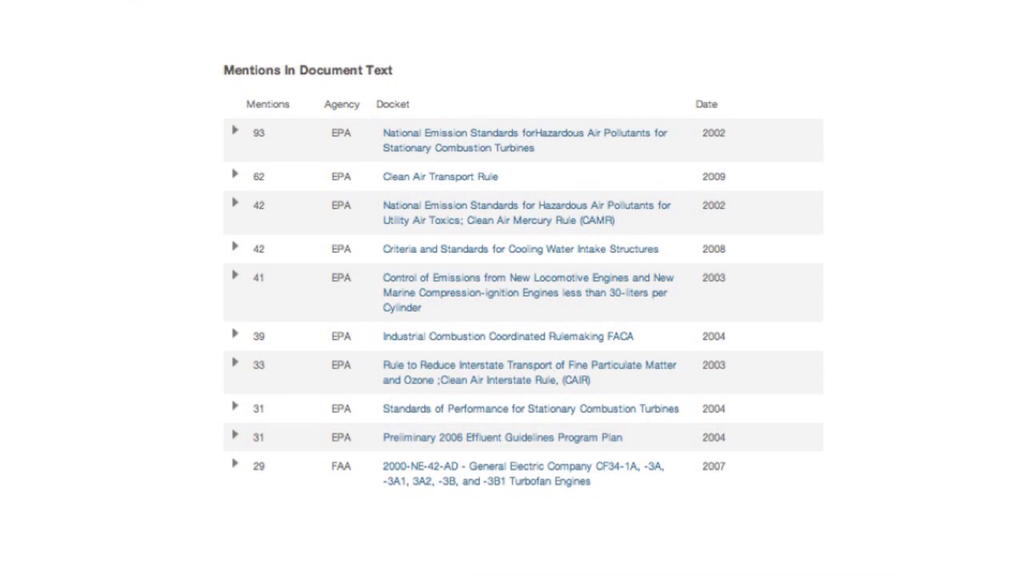This screenshot has height=576, width=1024.
Task: Open the Clean Air Mercury Rule docket
Action: coord(526,213)
